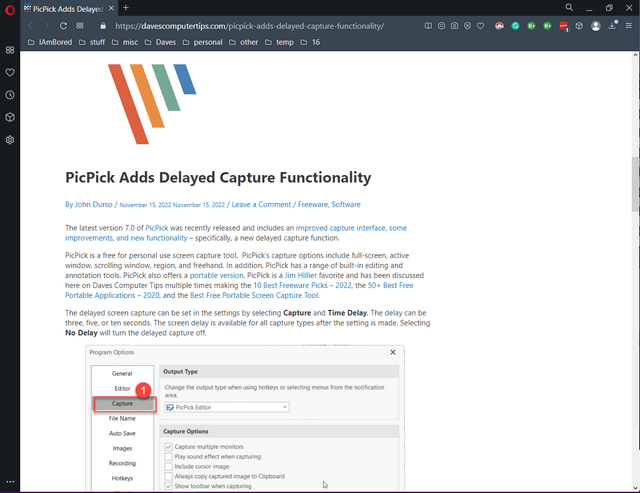The height and width of the screenshot is (493, 640).
Task: Click the page vertical scrollbar thumb
Action: tap(636, 184)
